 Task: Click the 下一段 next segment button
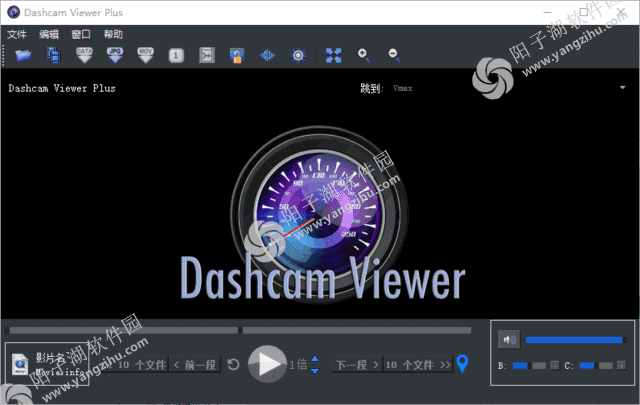(357, 365)
